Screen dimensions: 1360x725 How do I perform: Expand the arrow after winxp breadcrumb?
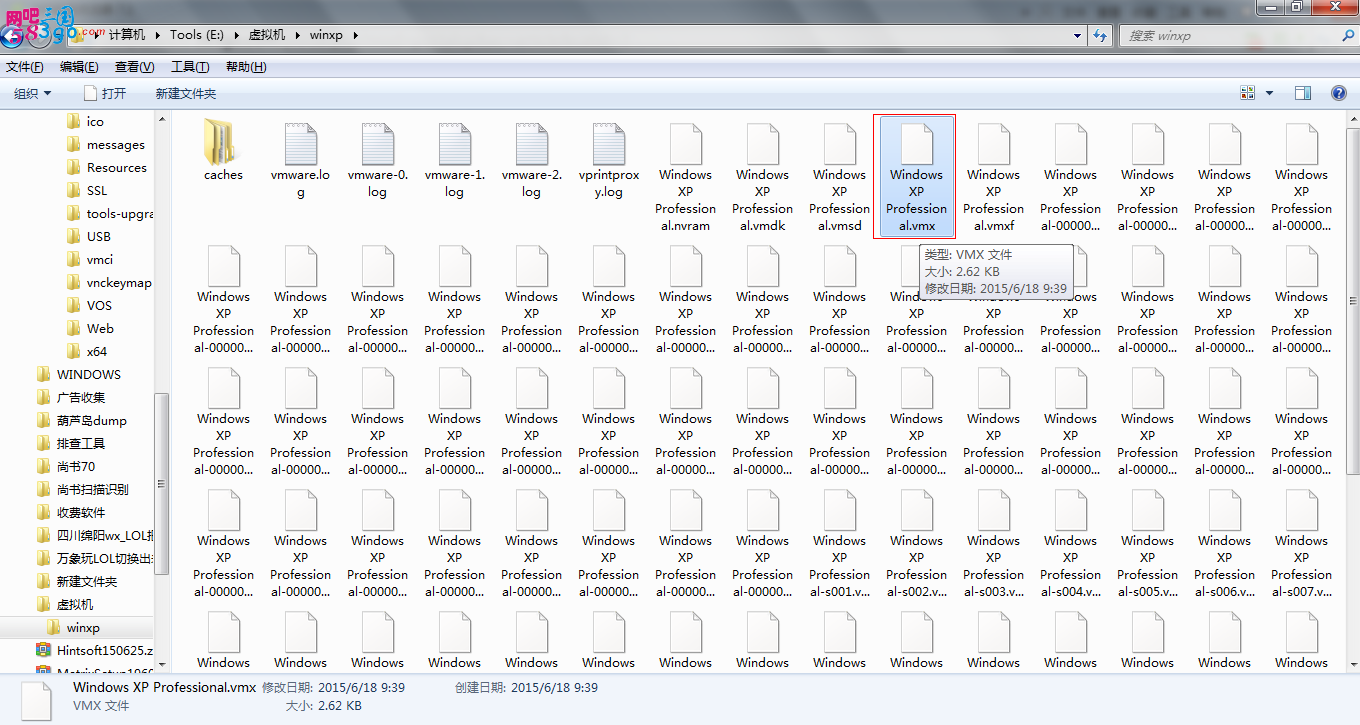[355, 35]
